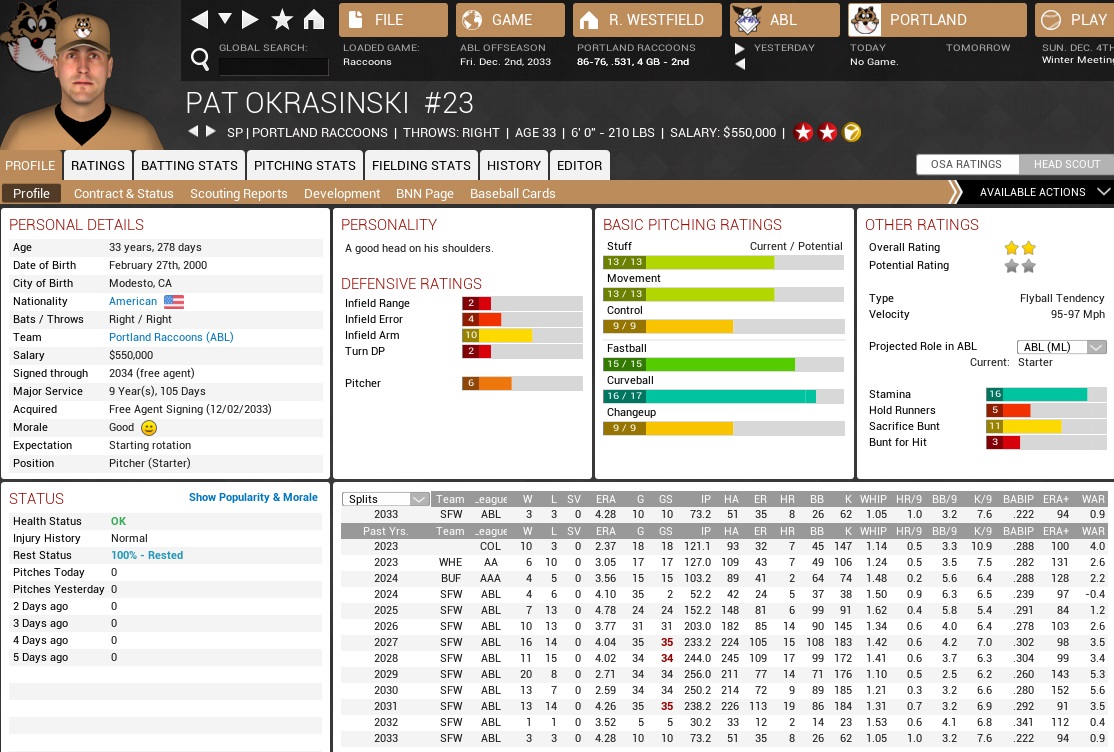Click the global search input field
1114x752 pixels.
(273, 67)
